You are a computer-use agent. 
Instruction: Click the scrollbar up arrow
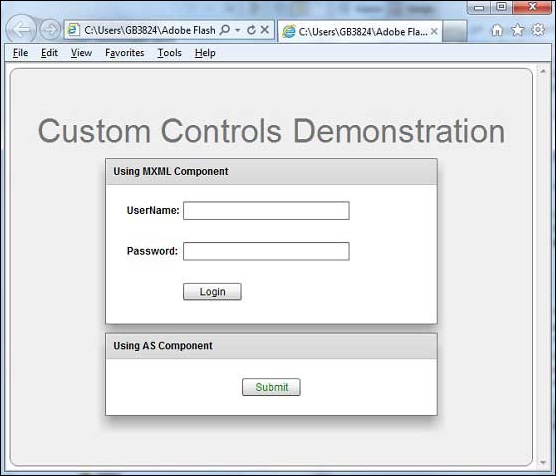pyautogui.click(x=543, y=71)
